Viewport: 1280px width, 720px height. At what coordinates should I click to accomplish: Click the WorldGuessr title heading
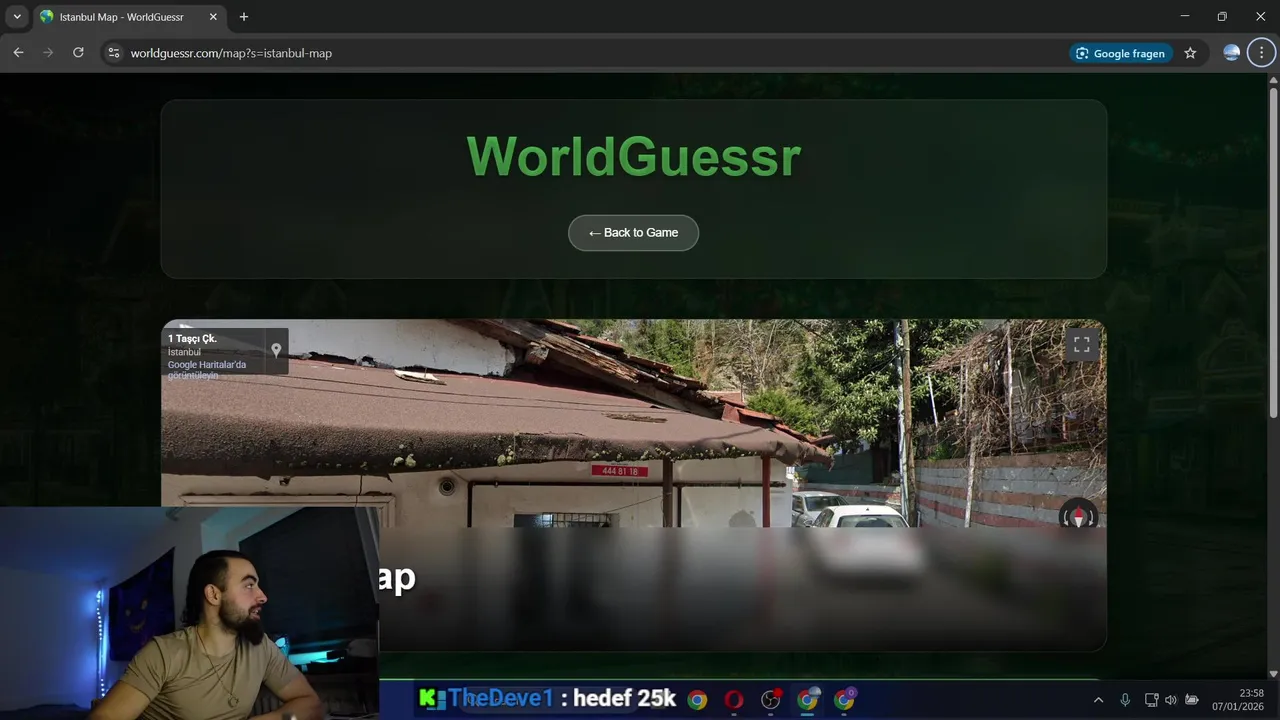pyautogui.click(x=633, y=157)
